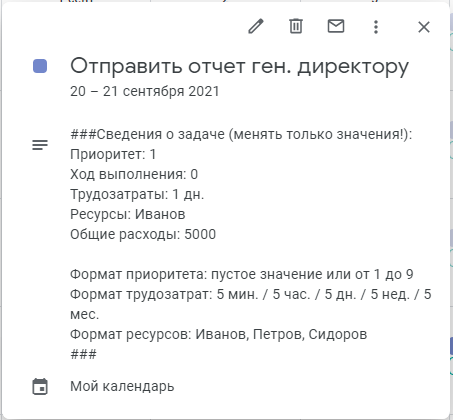This screenshot has width=453, height=420.
Task: Click the Приоритет: 1 line
Action: (113, 154)
